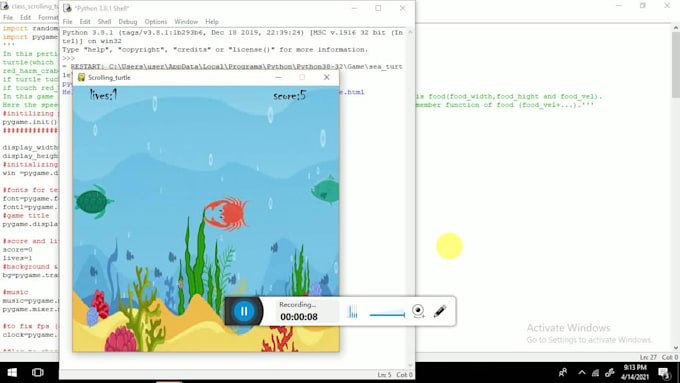Open the Shell menu in Python Shell
Screen dimensions: 680x383
click(104, 22)
